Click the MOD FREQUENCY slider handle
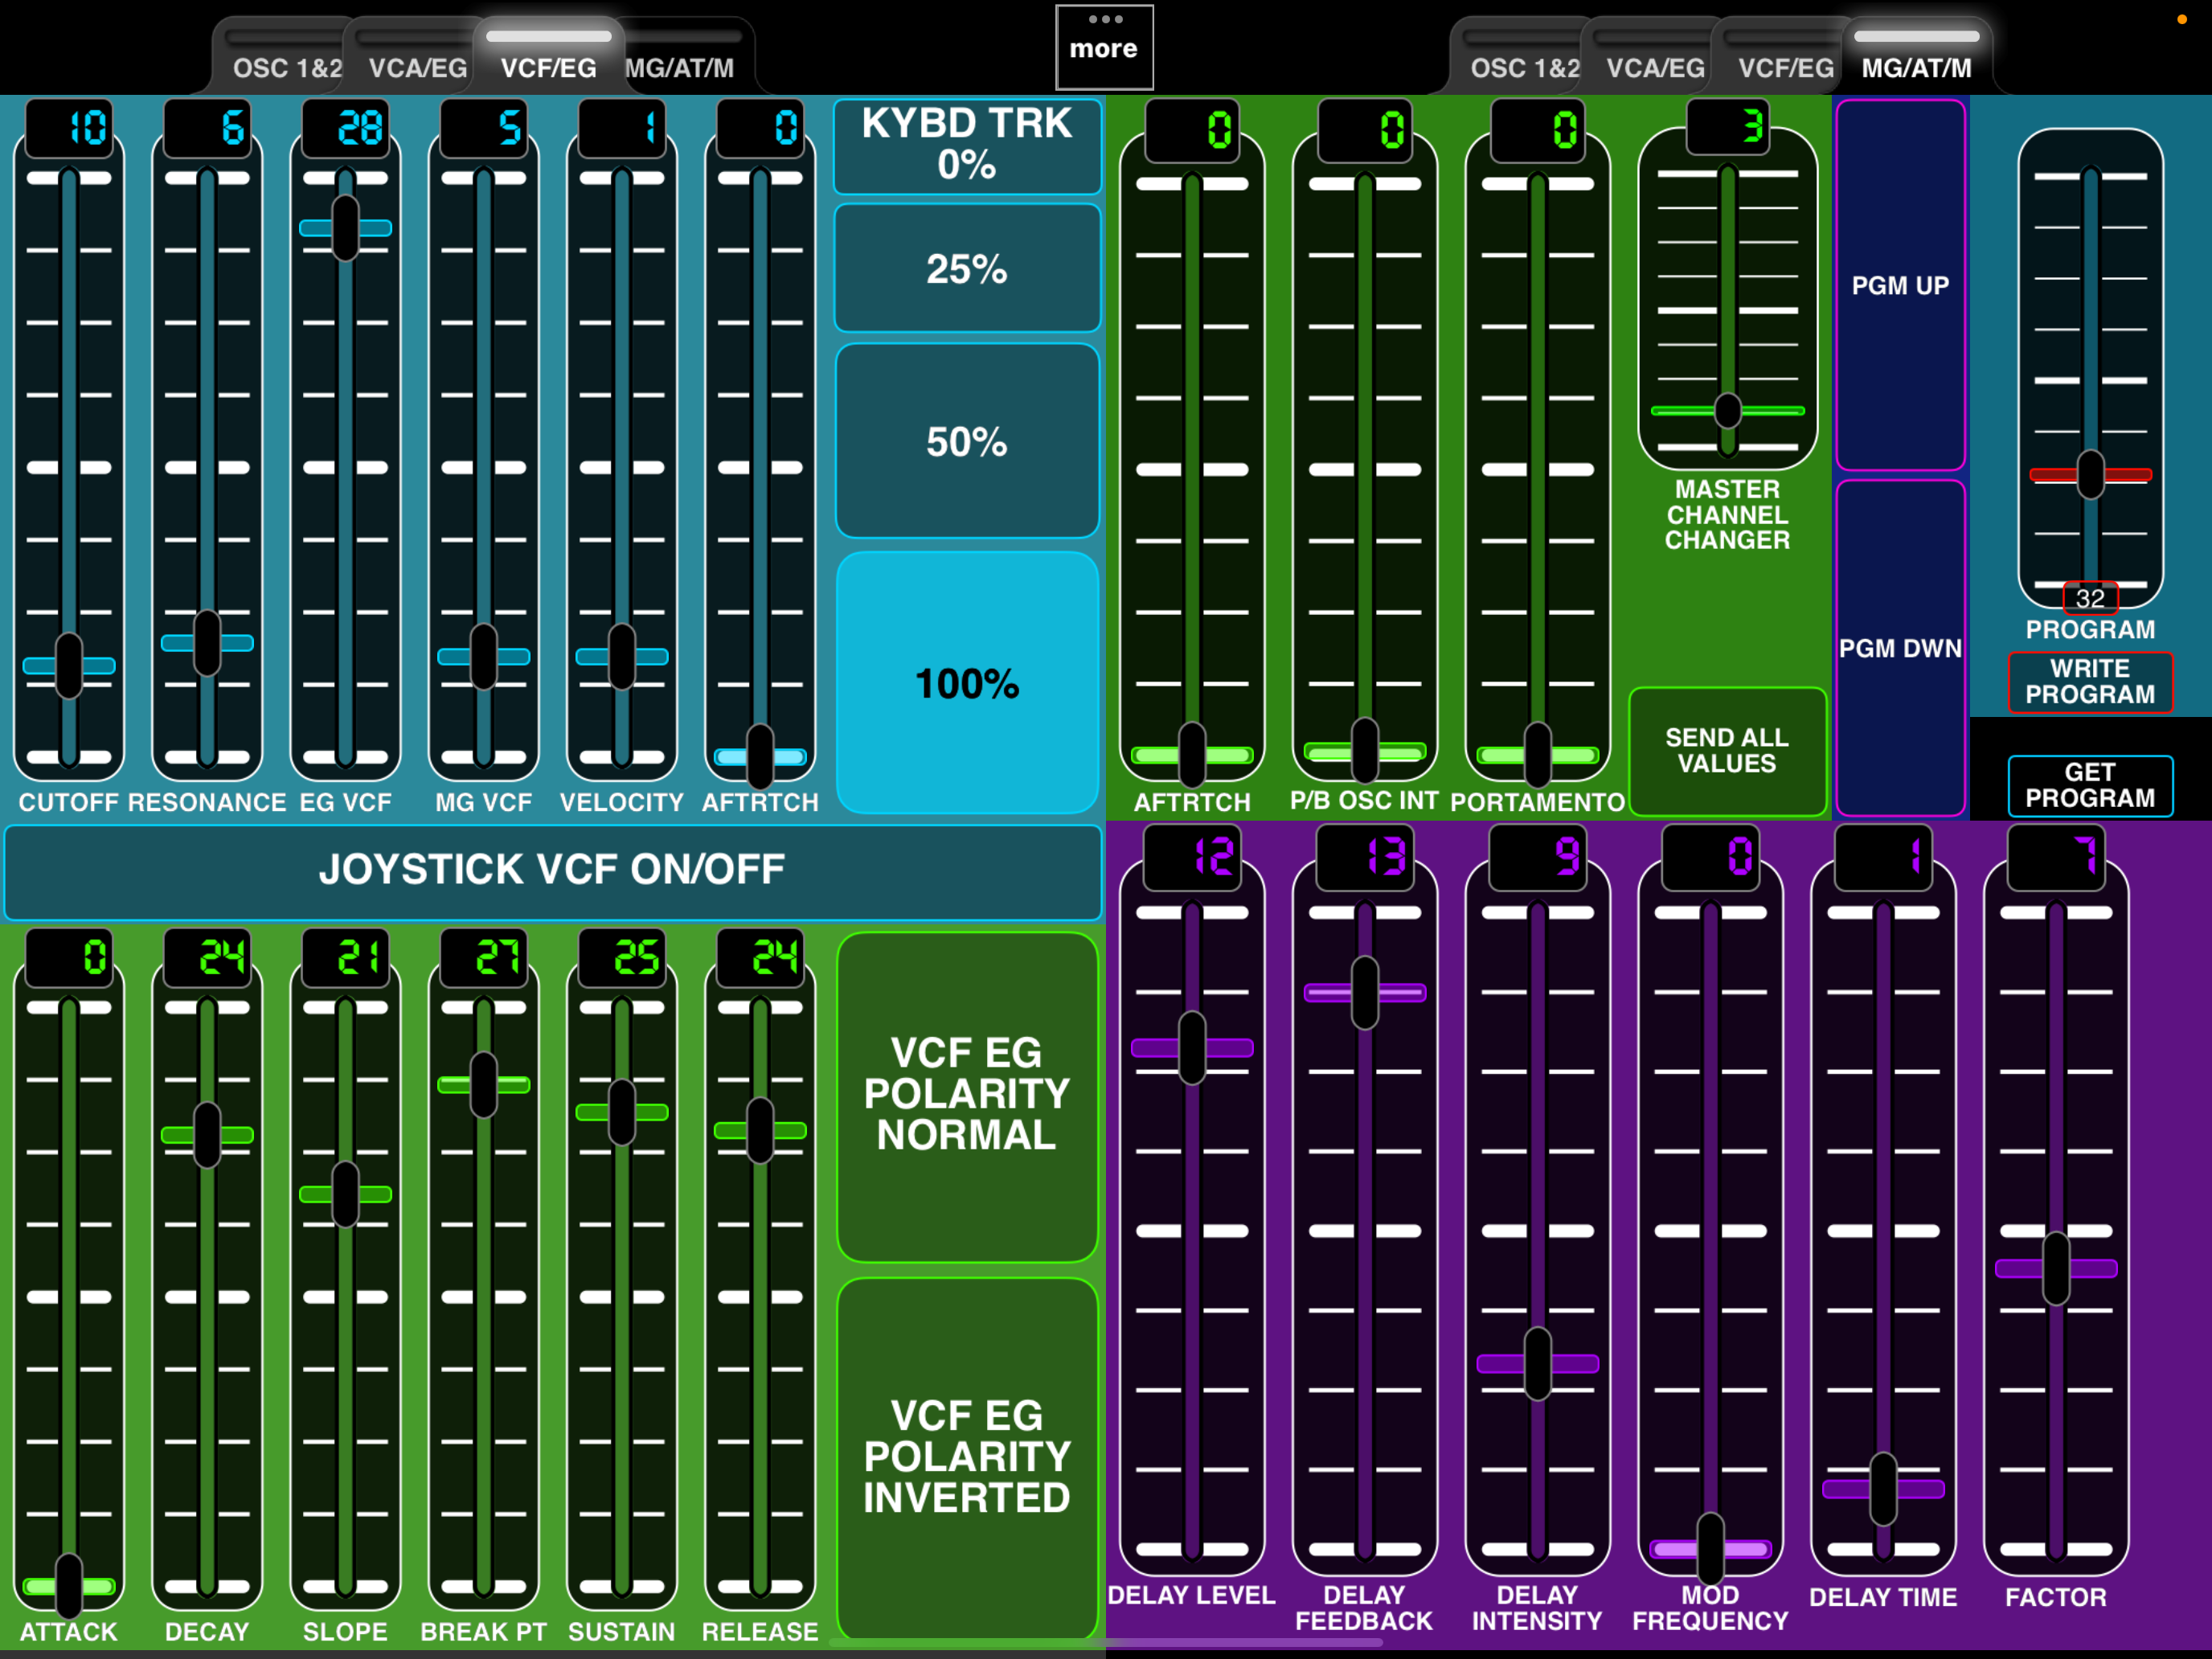The height and width of the screenshot is (1659, 2212). tap(1711, 1549)
